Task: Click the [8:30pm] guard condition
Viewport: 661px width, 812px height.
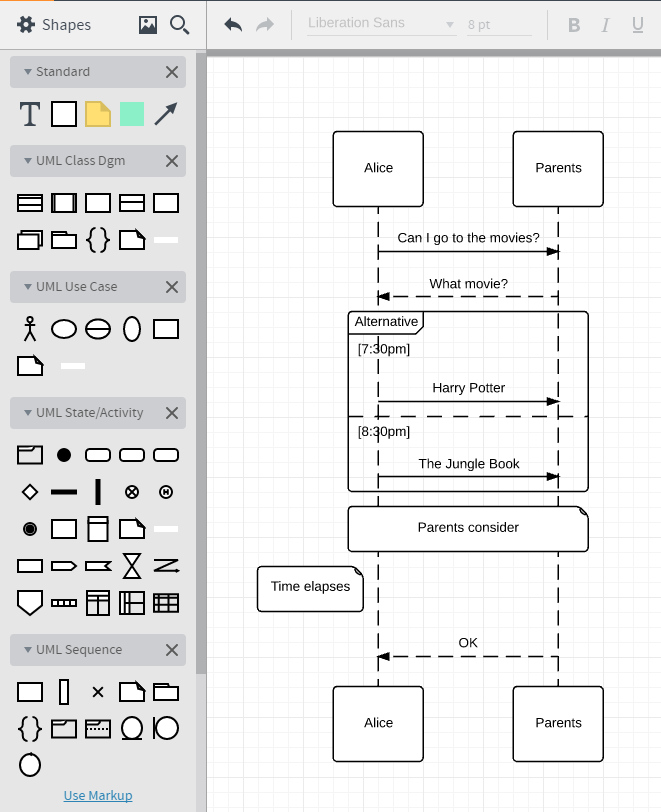Action: (x=384, y=431)
